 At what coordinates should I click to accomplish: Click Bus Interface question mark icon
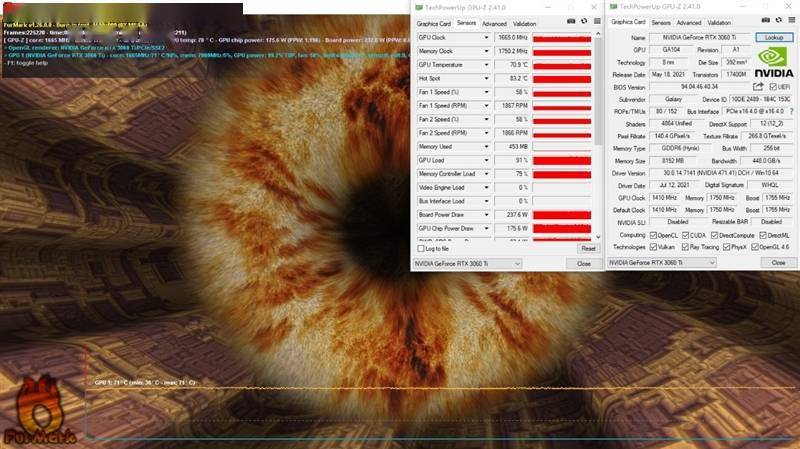tap(792, 111)
